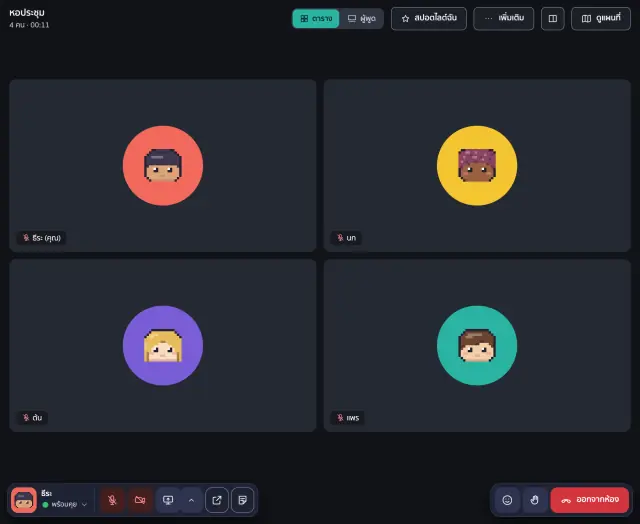Click the purple avatar of ต้น
640x524 pixels.
click(163, 346)
